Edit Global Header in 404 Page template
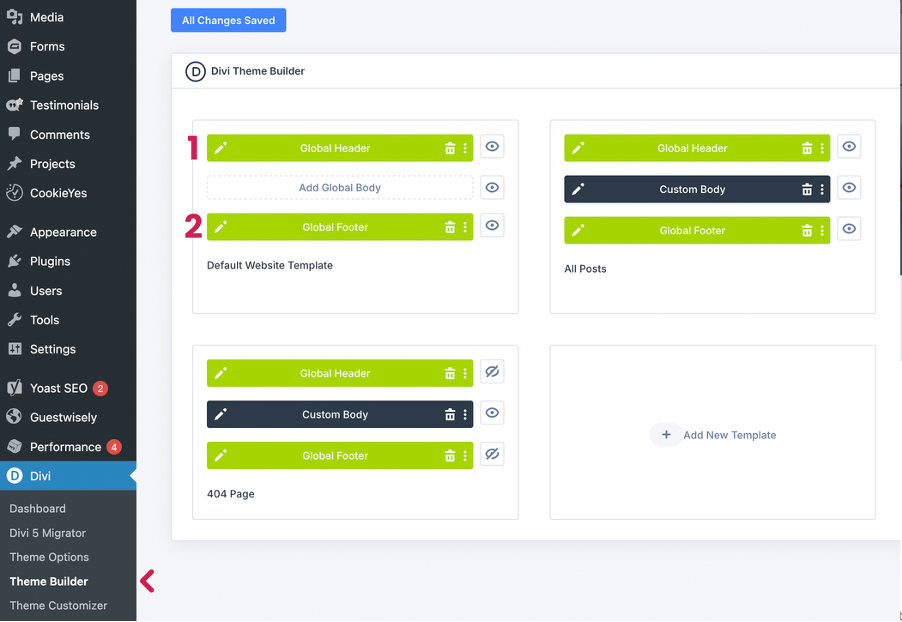 [220, 373]
